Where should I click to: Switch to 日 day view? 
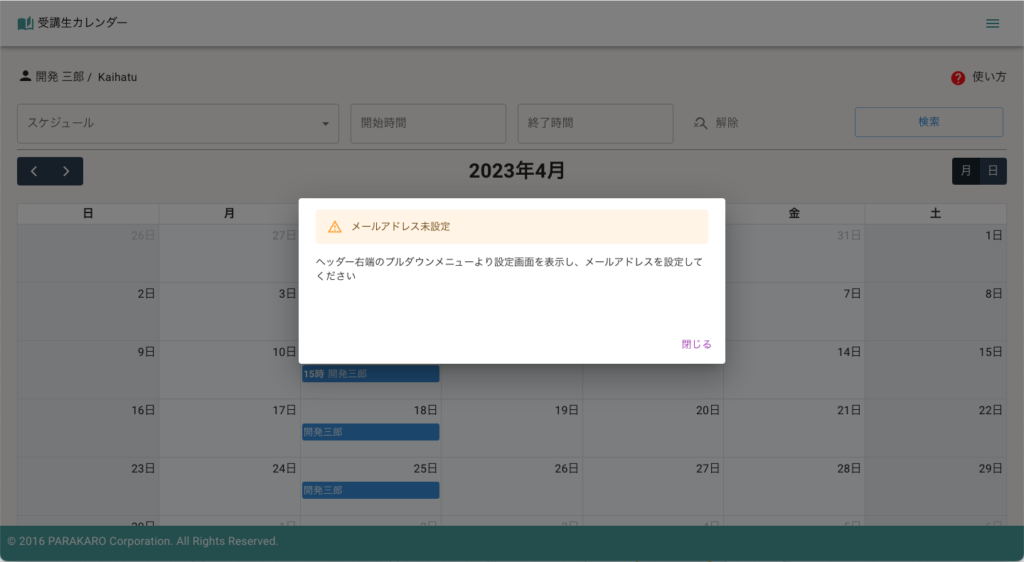coord(993,171)
